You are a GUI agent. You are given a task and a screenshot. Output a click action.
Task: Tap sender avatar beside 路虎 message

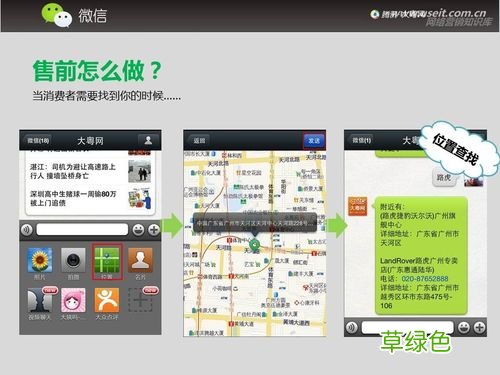(x=474, y=182)
